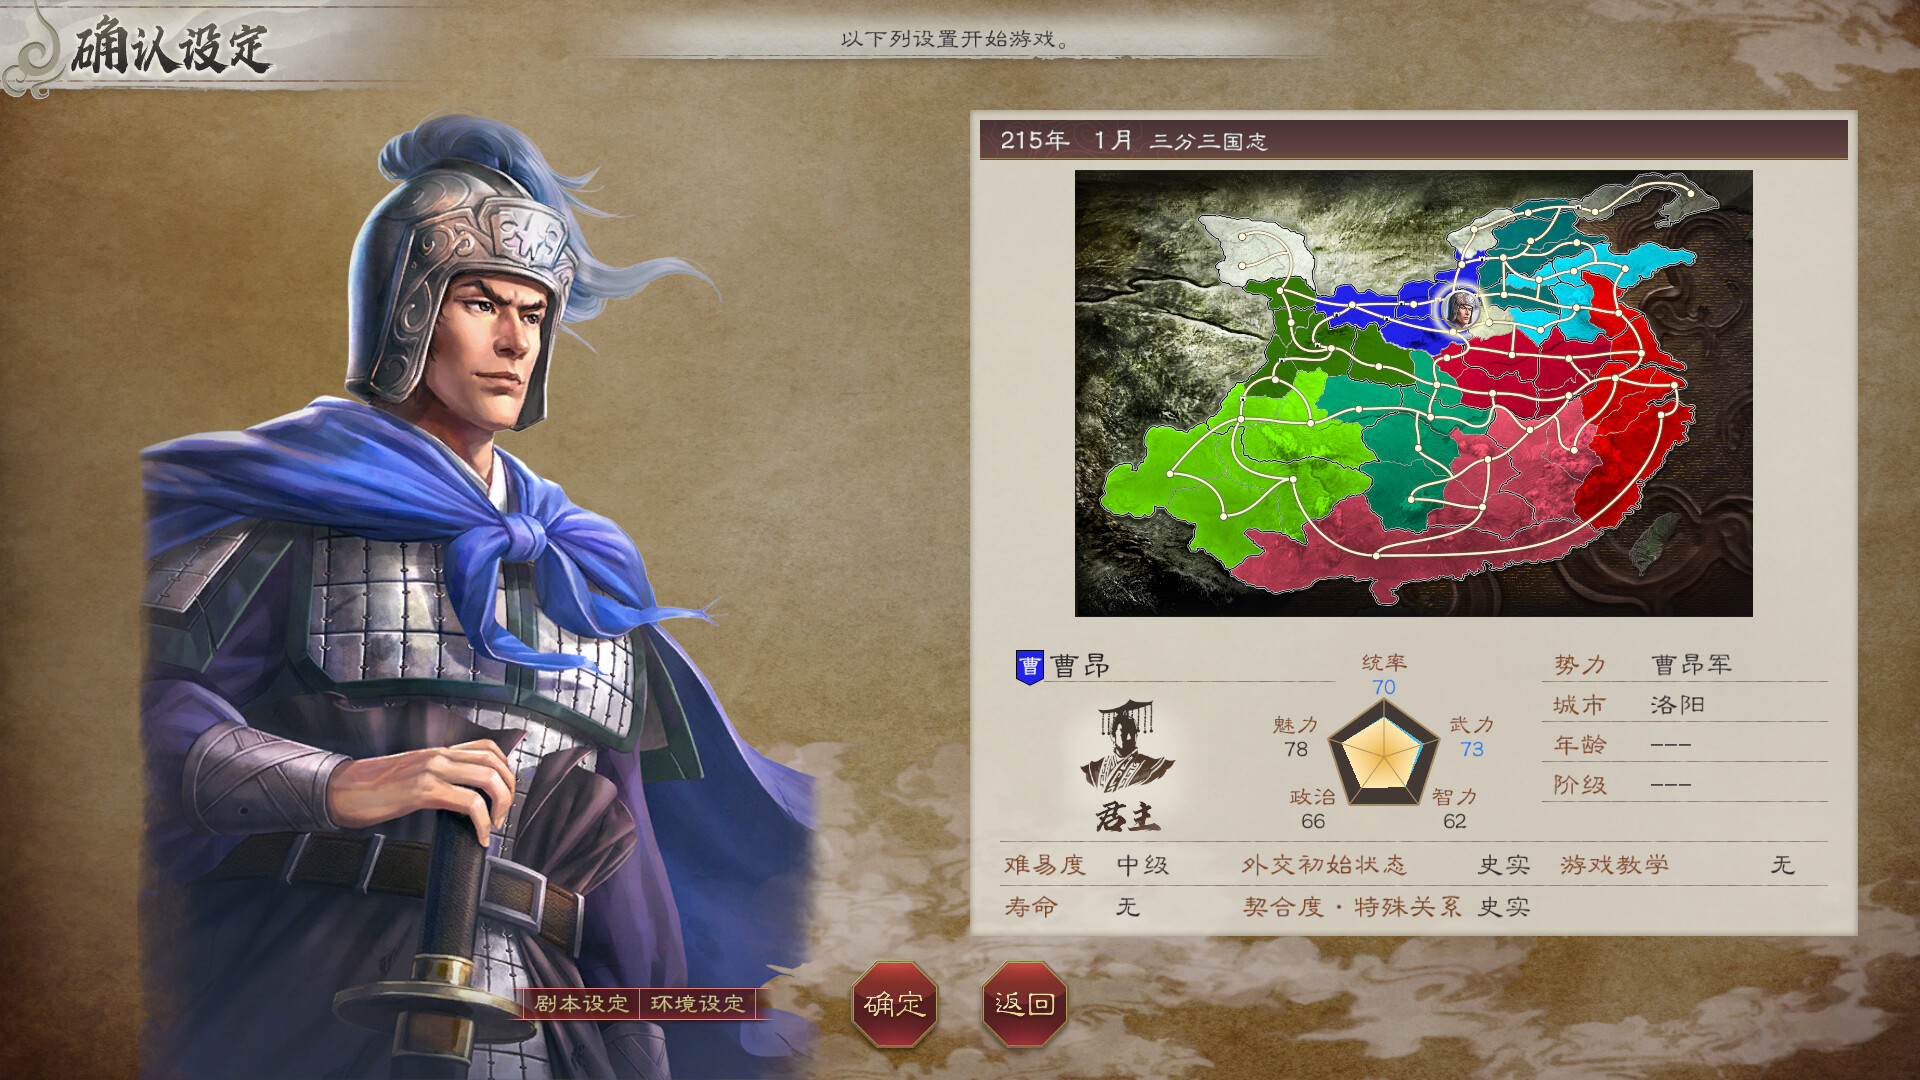Viewport: 1920px width, 1080px height.
Task: Click the blue 曹 faction shield icon
Action: click(x=1029, y=667)
